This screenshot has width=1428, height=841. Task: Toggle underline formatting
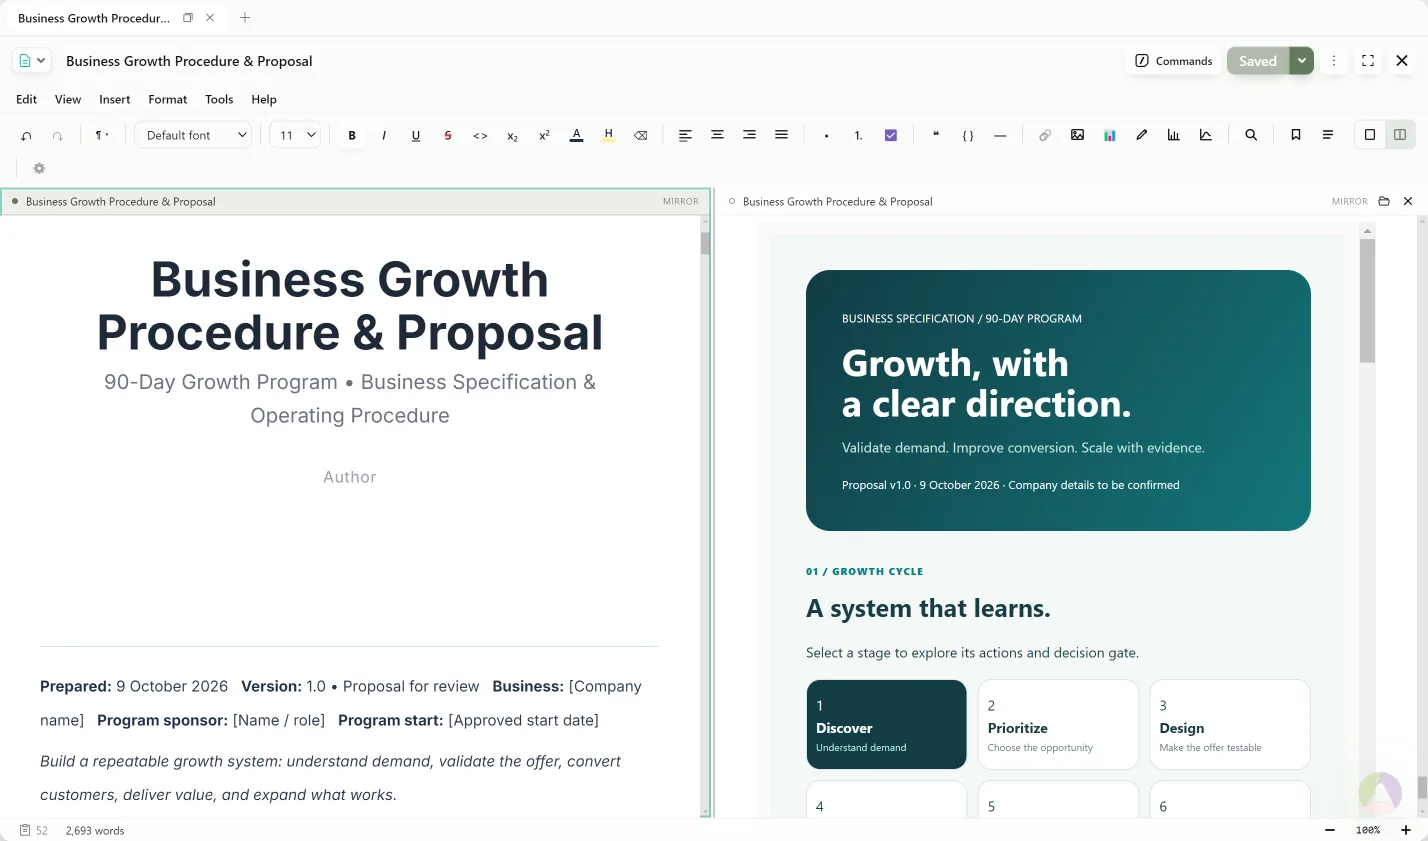416,135
